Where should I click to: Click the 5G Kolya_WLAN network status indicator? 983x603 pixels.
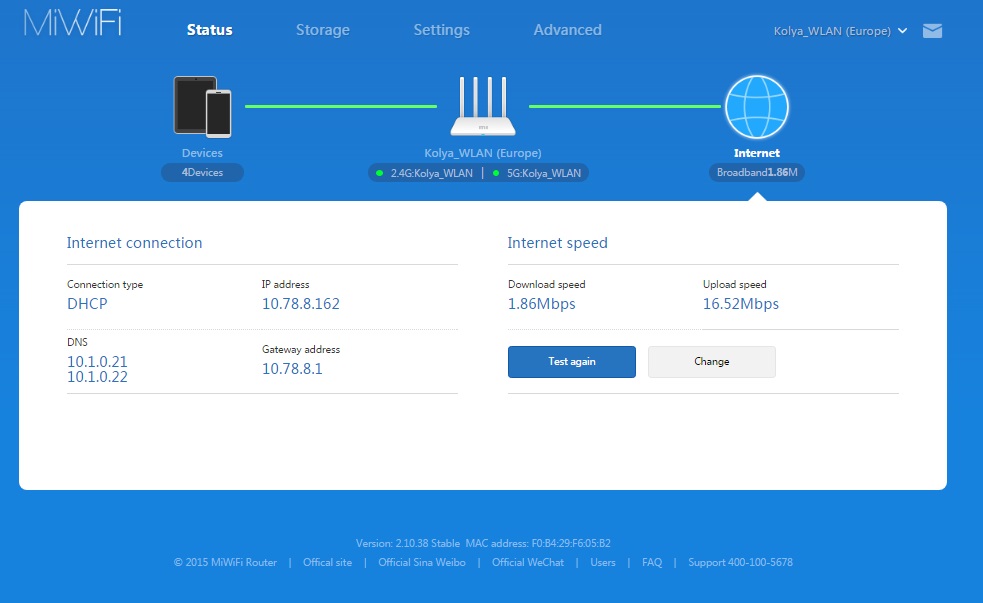pyautogui.click(x=537, y=173)
